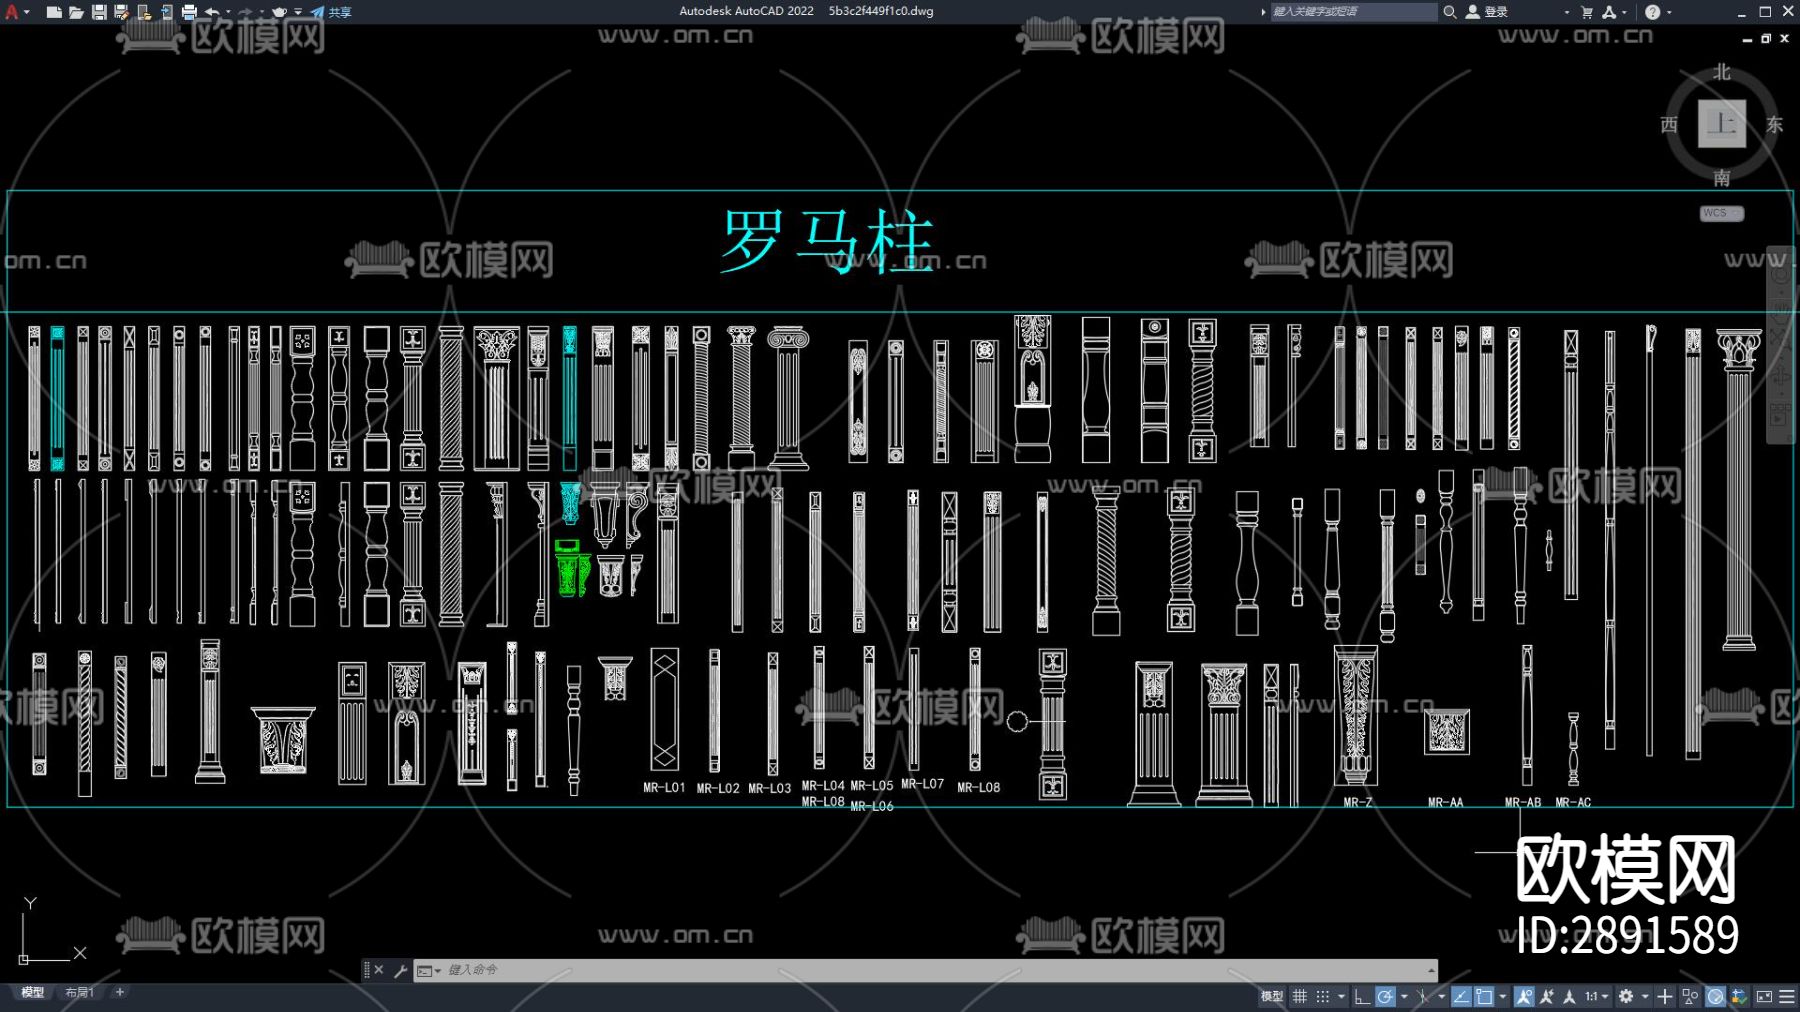
Task: Toggle ortho mode in status bar
Action: coord(1362,996)
